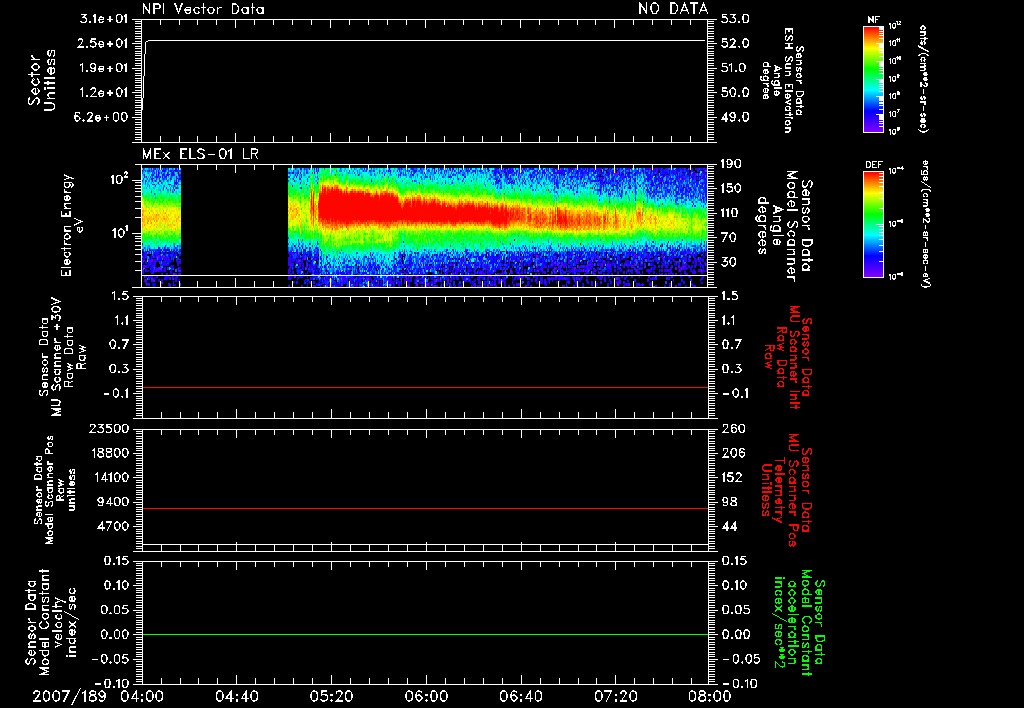Image resolution: width=1024 pixels, height=708 pixels.
Task: Click the '70' scanner angle value
Action: tap(729, 237)
